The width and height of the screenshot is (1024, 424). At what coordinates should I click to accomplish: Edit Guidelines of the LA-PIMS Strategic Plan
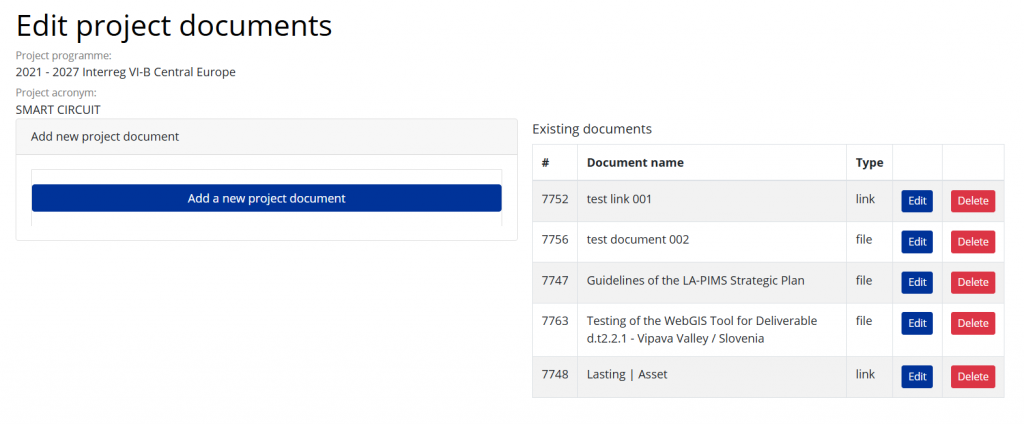coord(916,283)
